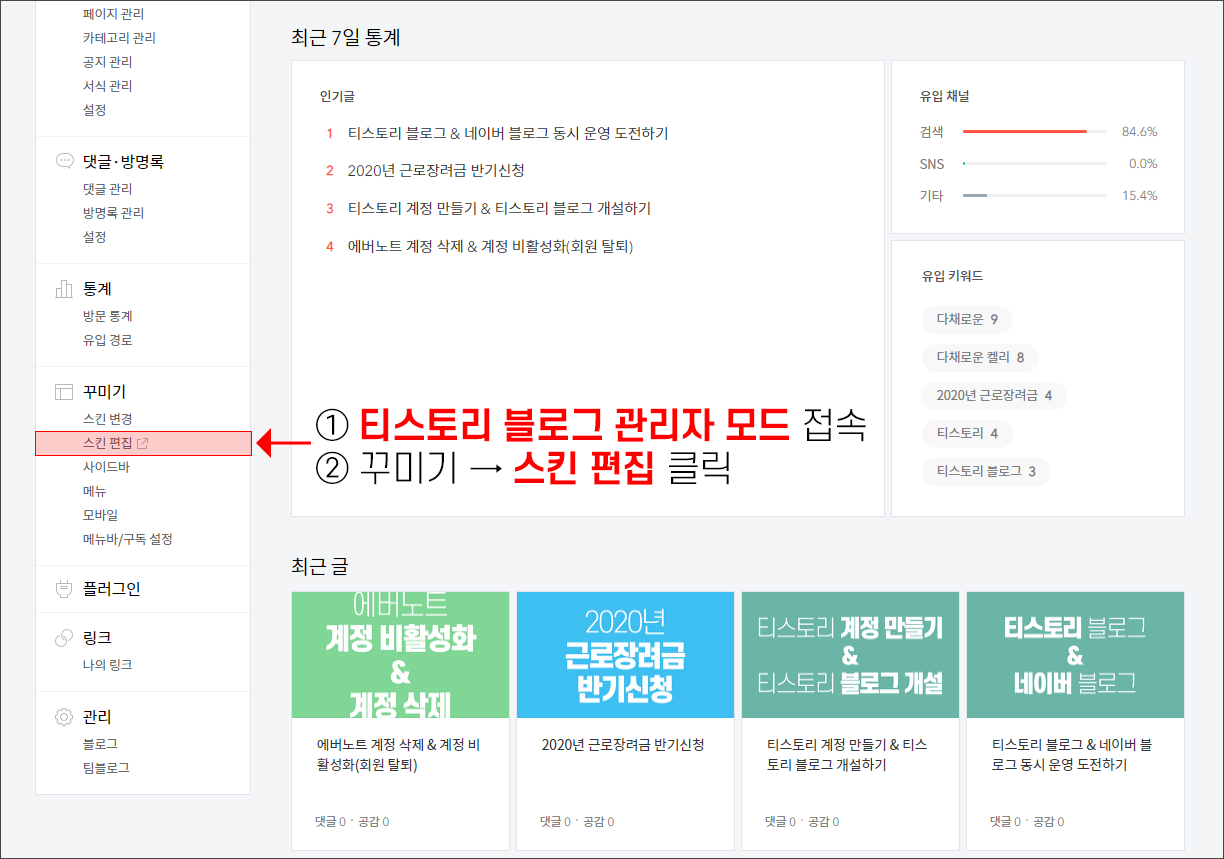Open 공지 관리 menu item
Screen dimensions: 1224x859
[x=108, y=62]
